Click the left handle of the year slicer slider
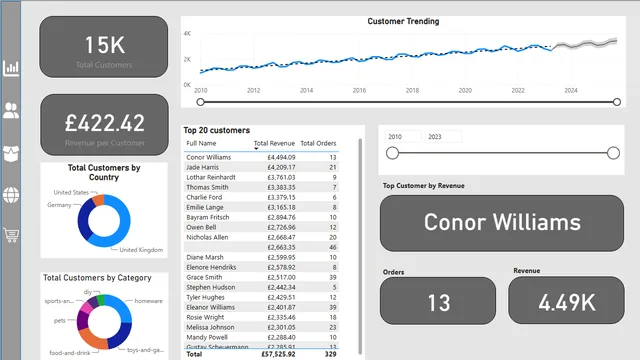Screen dimensions: 640x360 tap(392, 153)
